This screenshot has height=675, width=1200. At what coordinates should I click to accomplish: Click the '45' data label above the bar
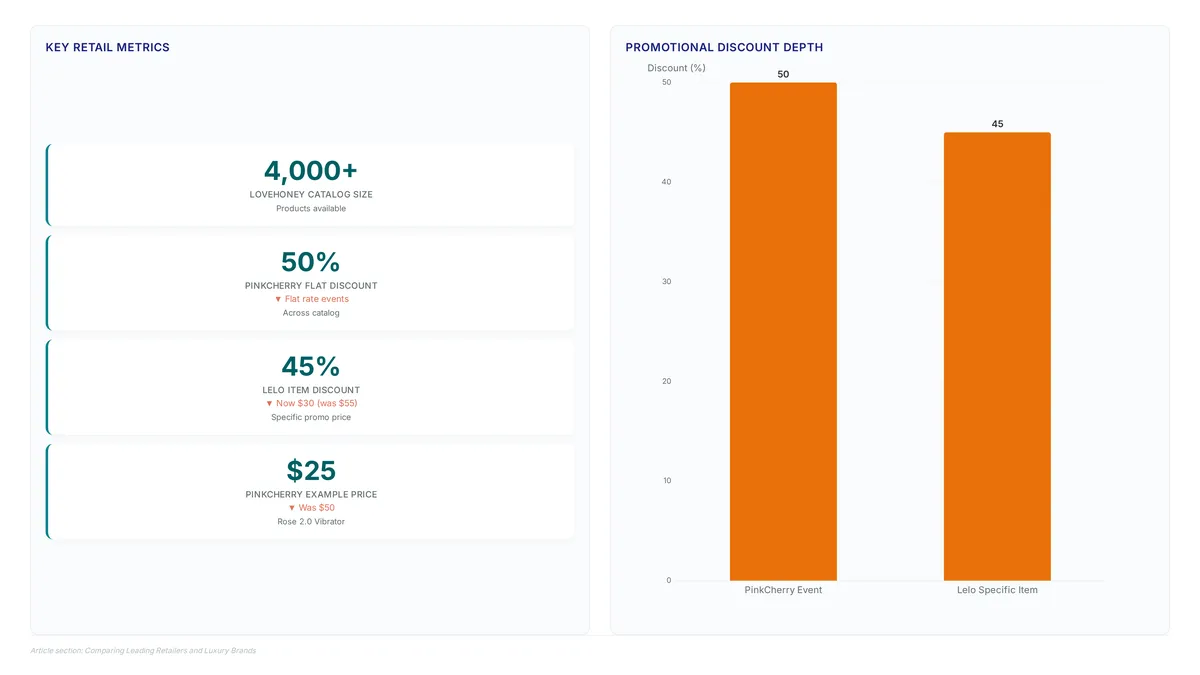tap(997, 124)
